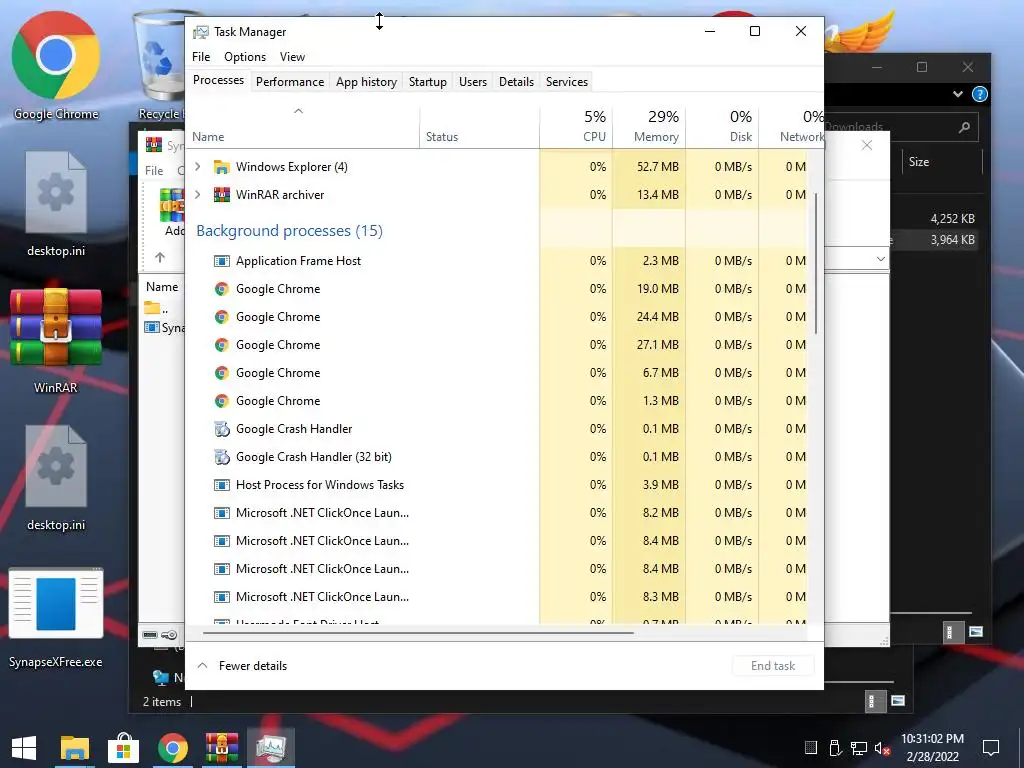Collapse to Fewer details view
Viewport: 1024px width, 768px height.
coord(242,665)
